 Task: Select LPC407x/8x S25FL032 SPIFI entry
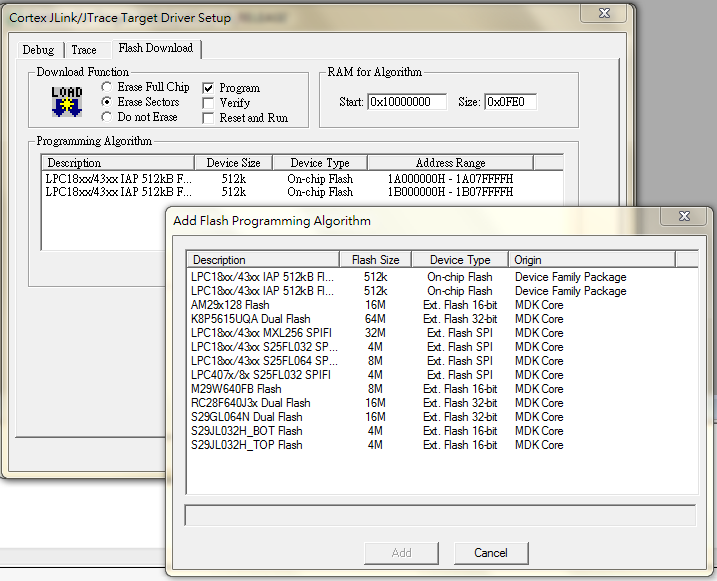[x=442, y=375]
